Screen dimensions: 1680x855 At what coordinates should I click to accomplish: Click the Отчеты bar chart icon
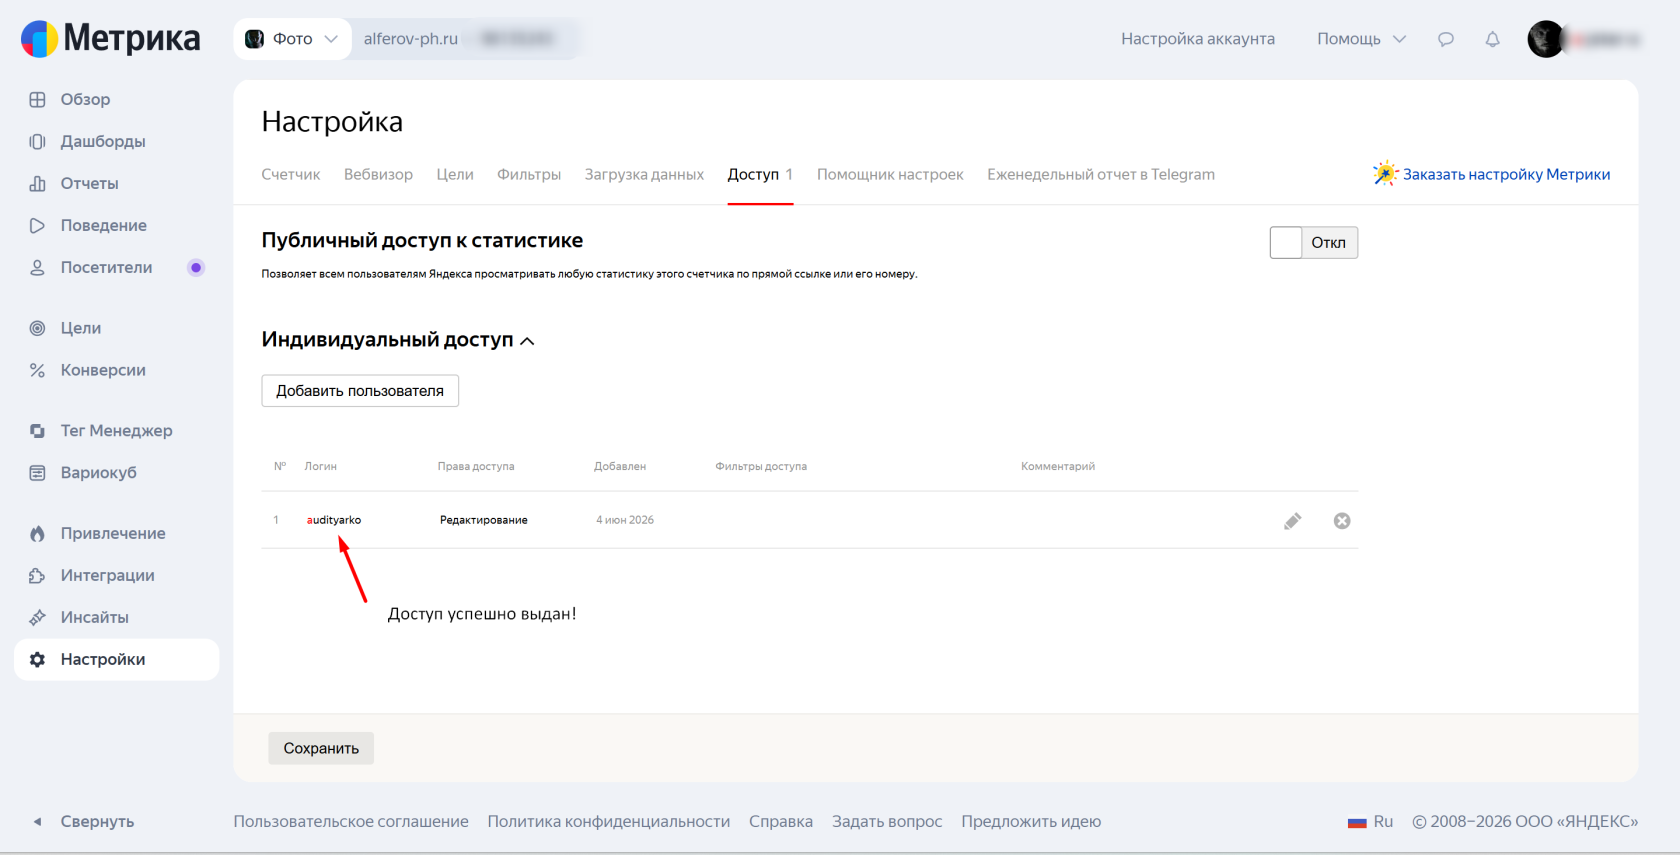click(x=37, y=184)
